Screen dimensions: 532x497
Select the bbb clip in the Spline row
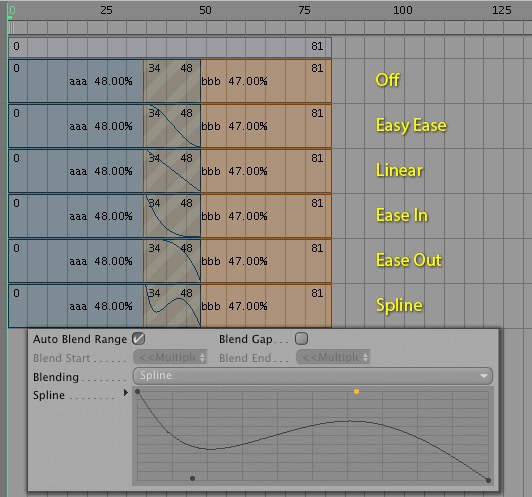click(x=266, y=306)
